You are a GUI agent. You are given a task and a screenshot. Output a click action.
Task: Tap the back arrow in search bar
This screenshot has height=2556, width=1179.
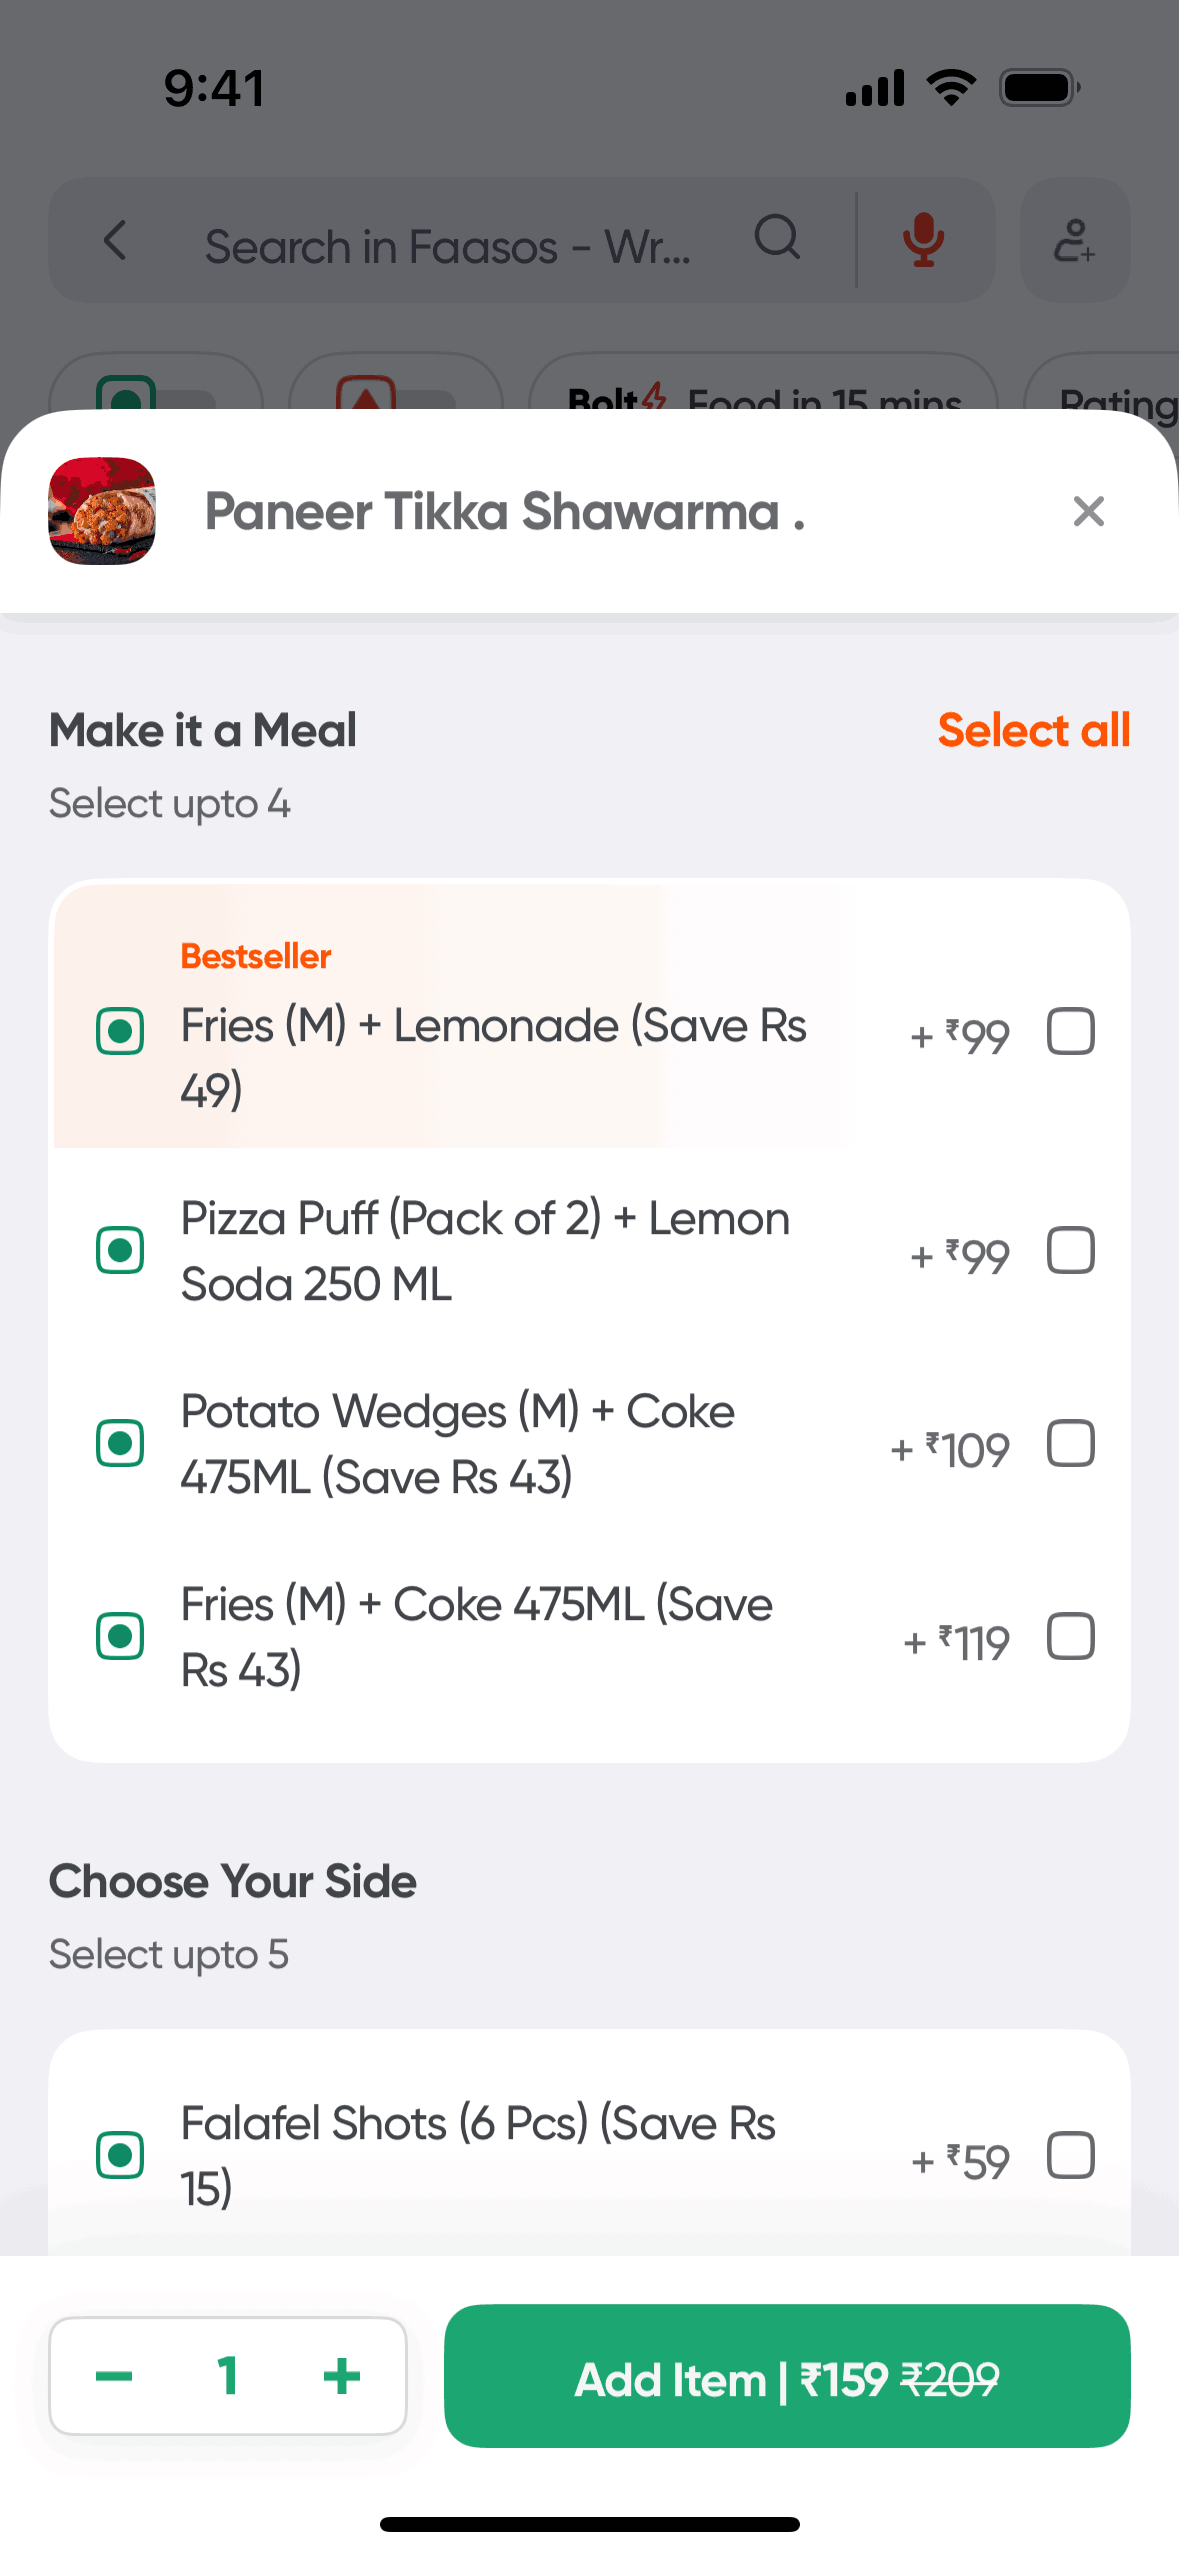116,241
